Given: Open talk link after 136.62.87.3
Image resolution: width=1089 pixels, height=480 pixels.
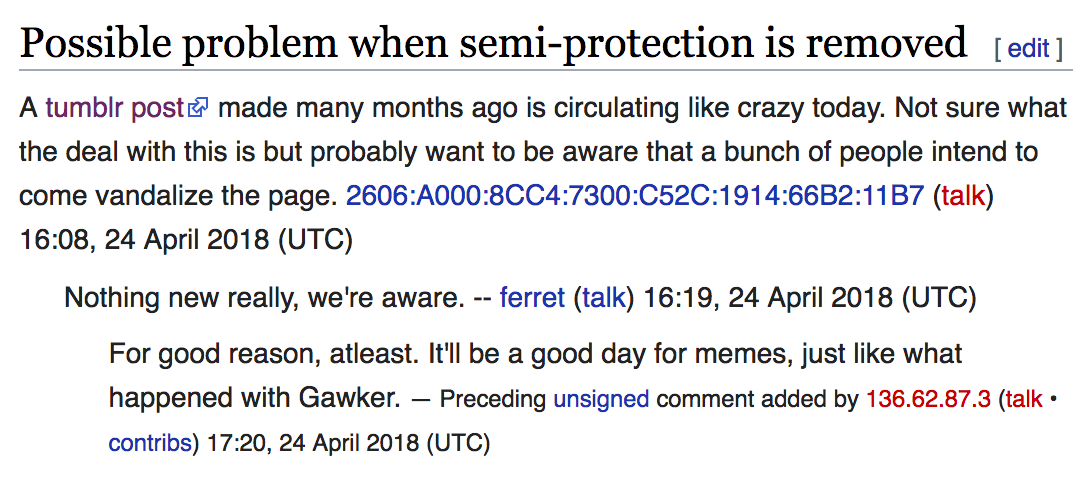Looking at the screenshot, I should pyautogui.click(x=1024, y=400).
